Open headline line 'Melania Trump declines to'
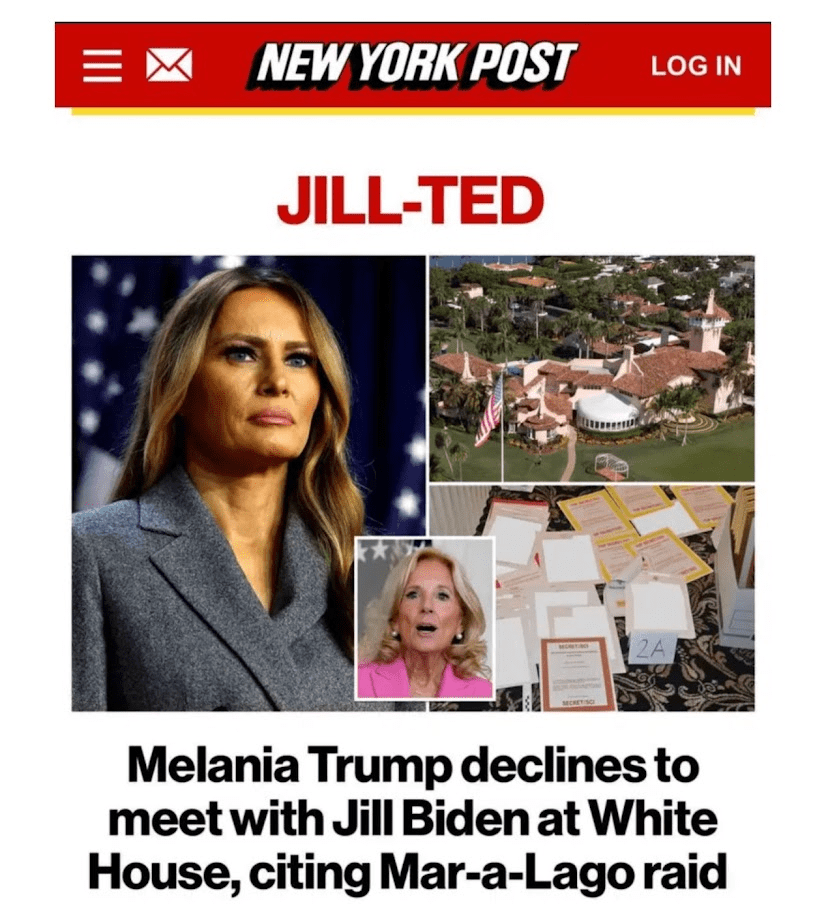 pos(413,768)
